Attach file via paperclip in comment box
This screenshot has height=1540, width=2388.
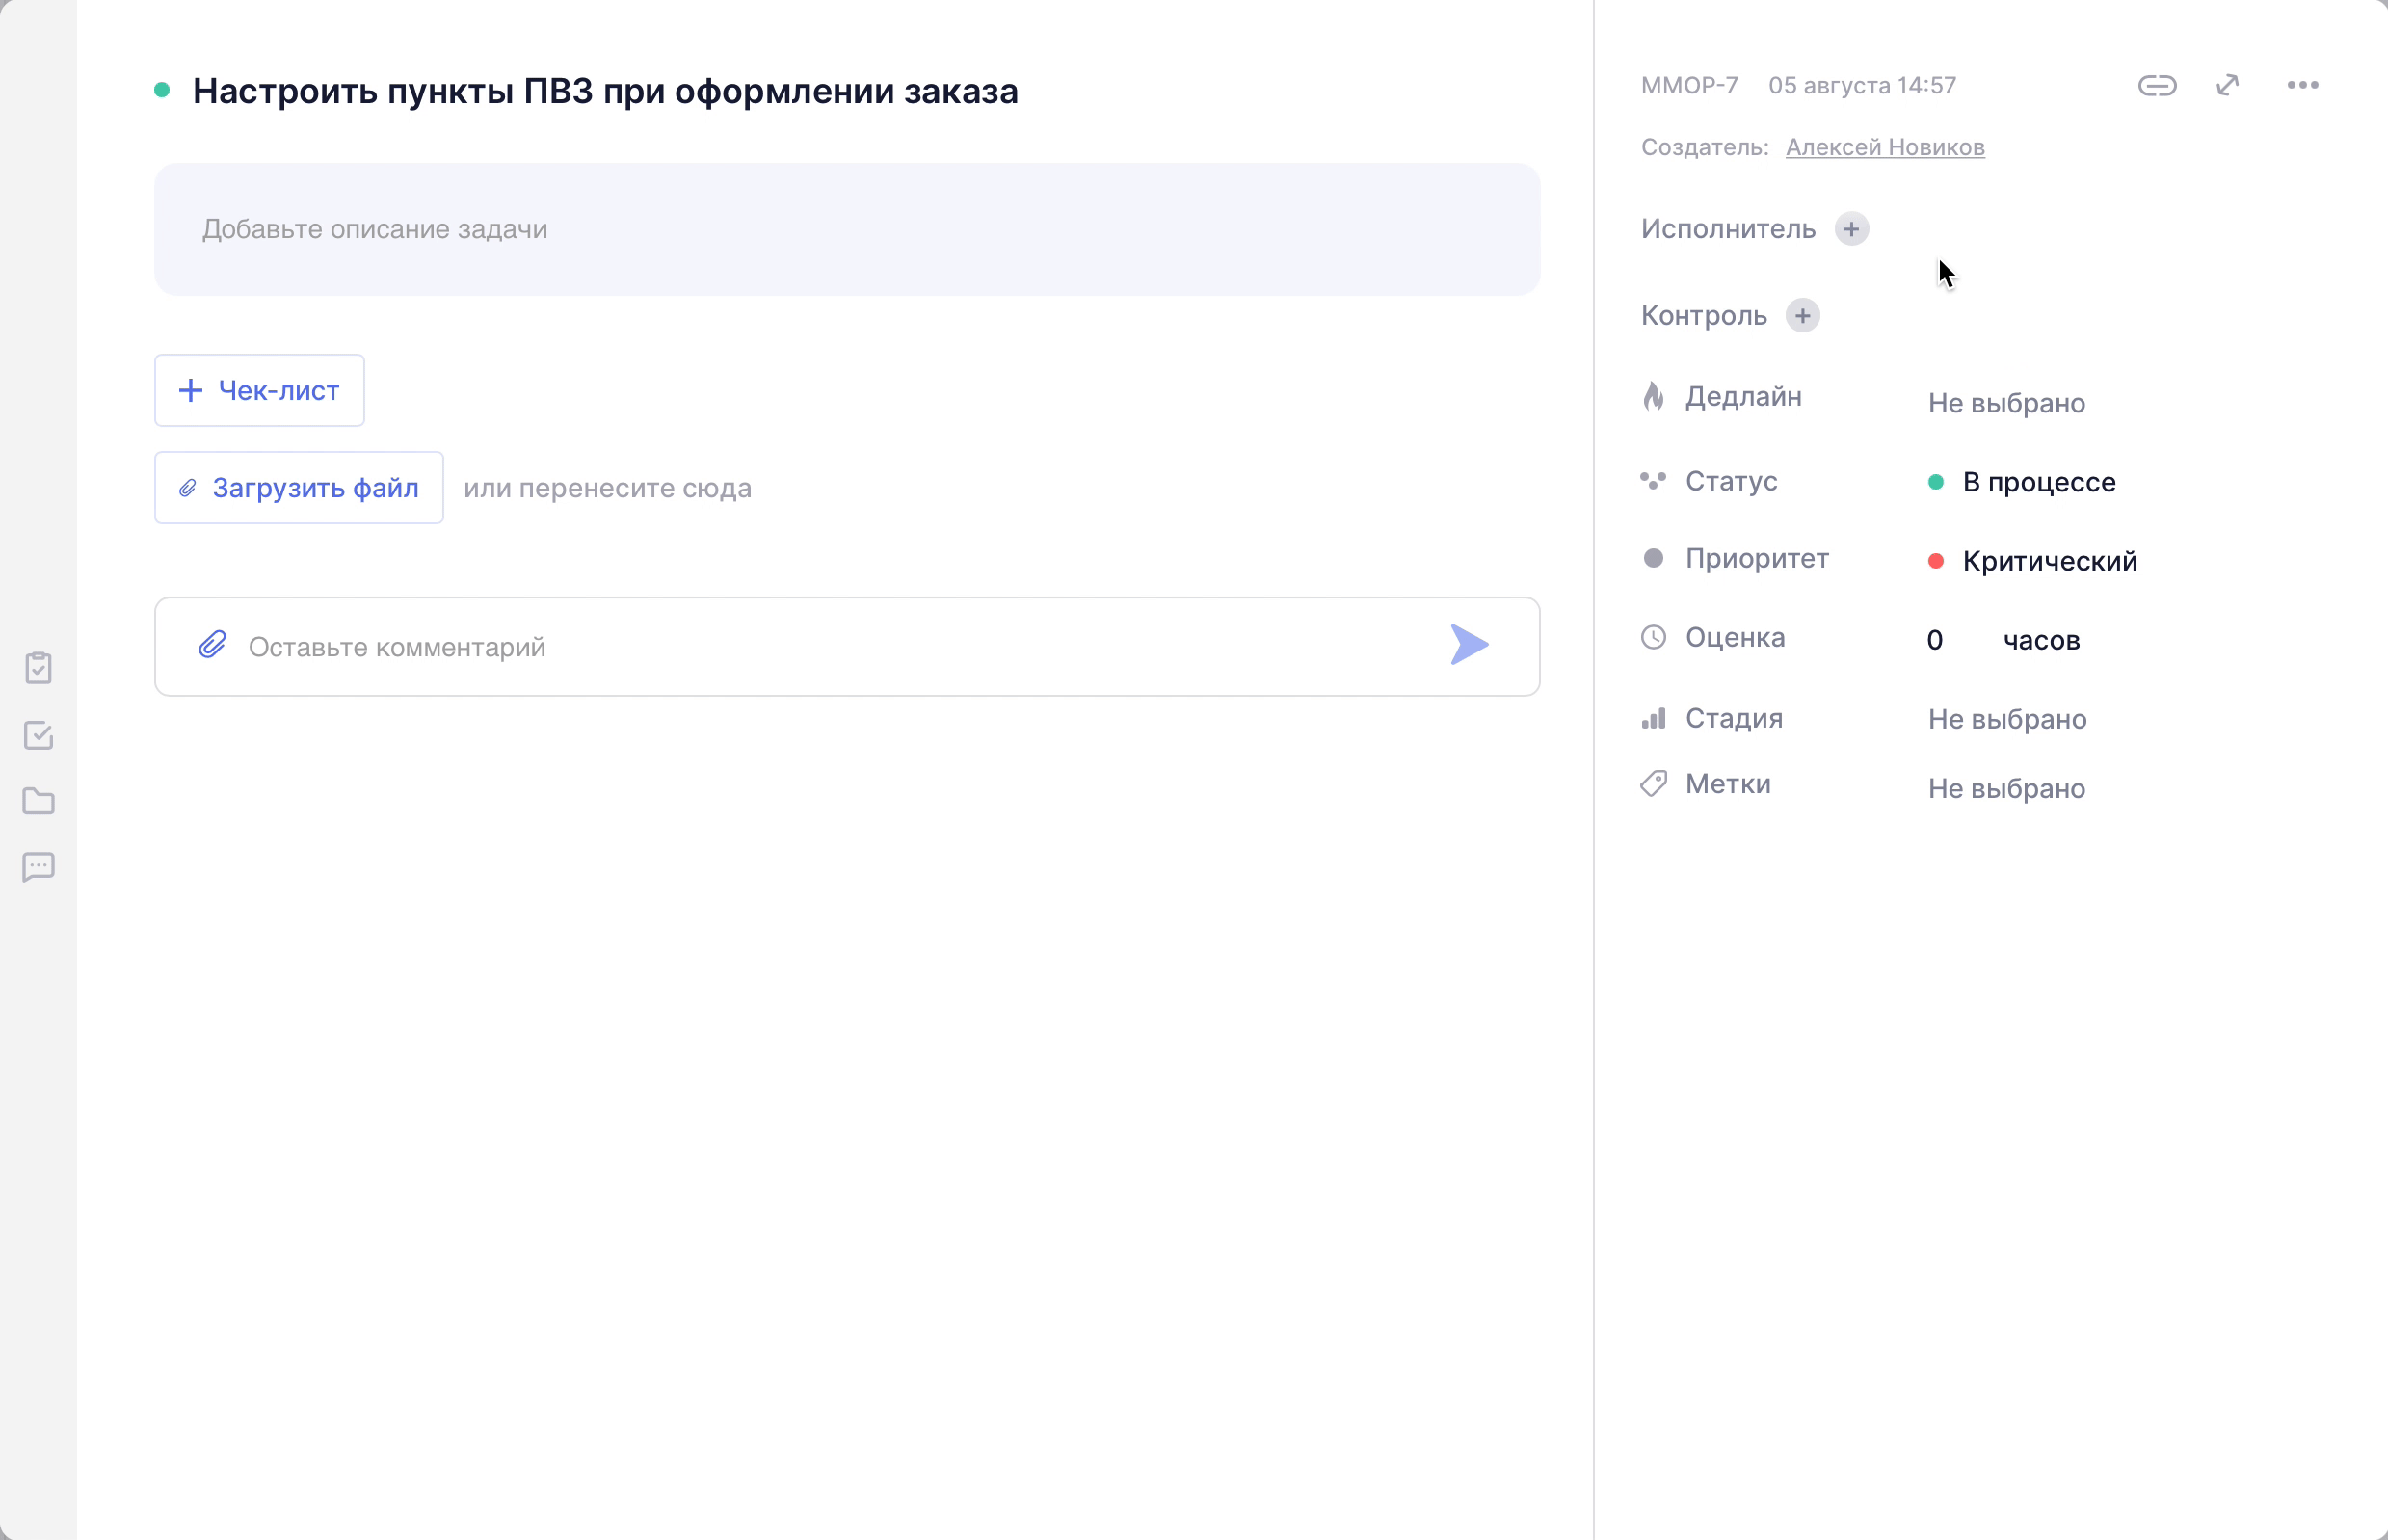[212, 645]
